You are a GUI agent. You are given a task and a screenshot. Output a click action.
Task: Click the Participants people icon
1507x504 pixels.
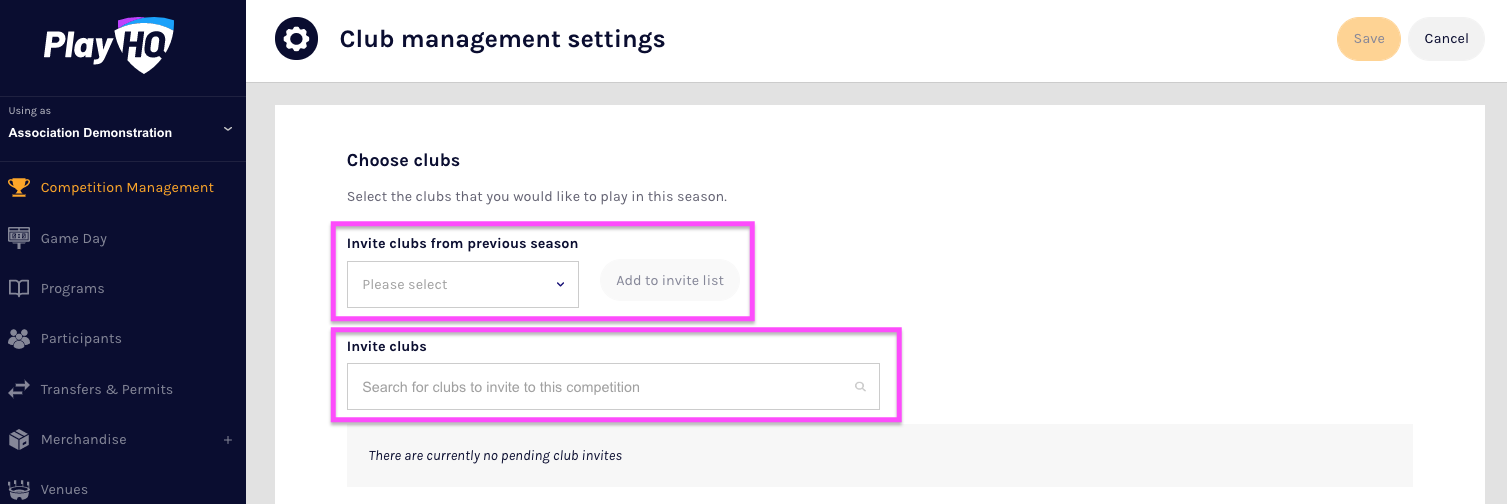pyautogui.click(x=18, y=339)
